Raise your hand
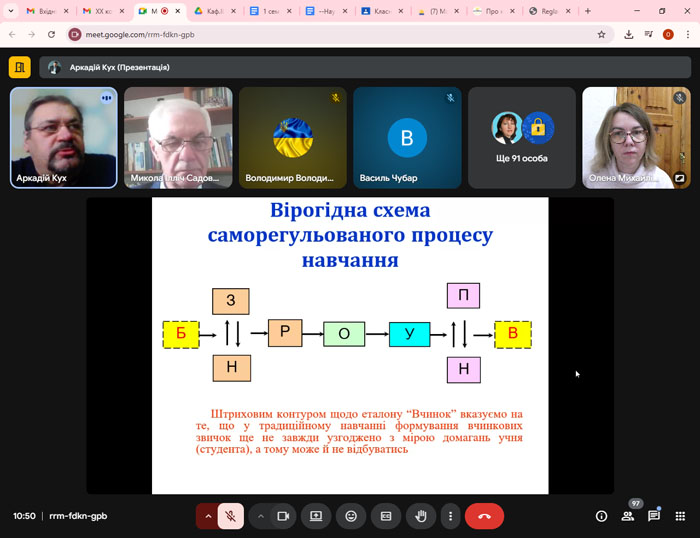This screenshot has width=700, height=538. pyautogui.click(x=421, y=516)
